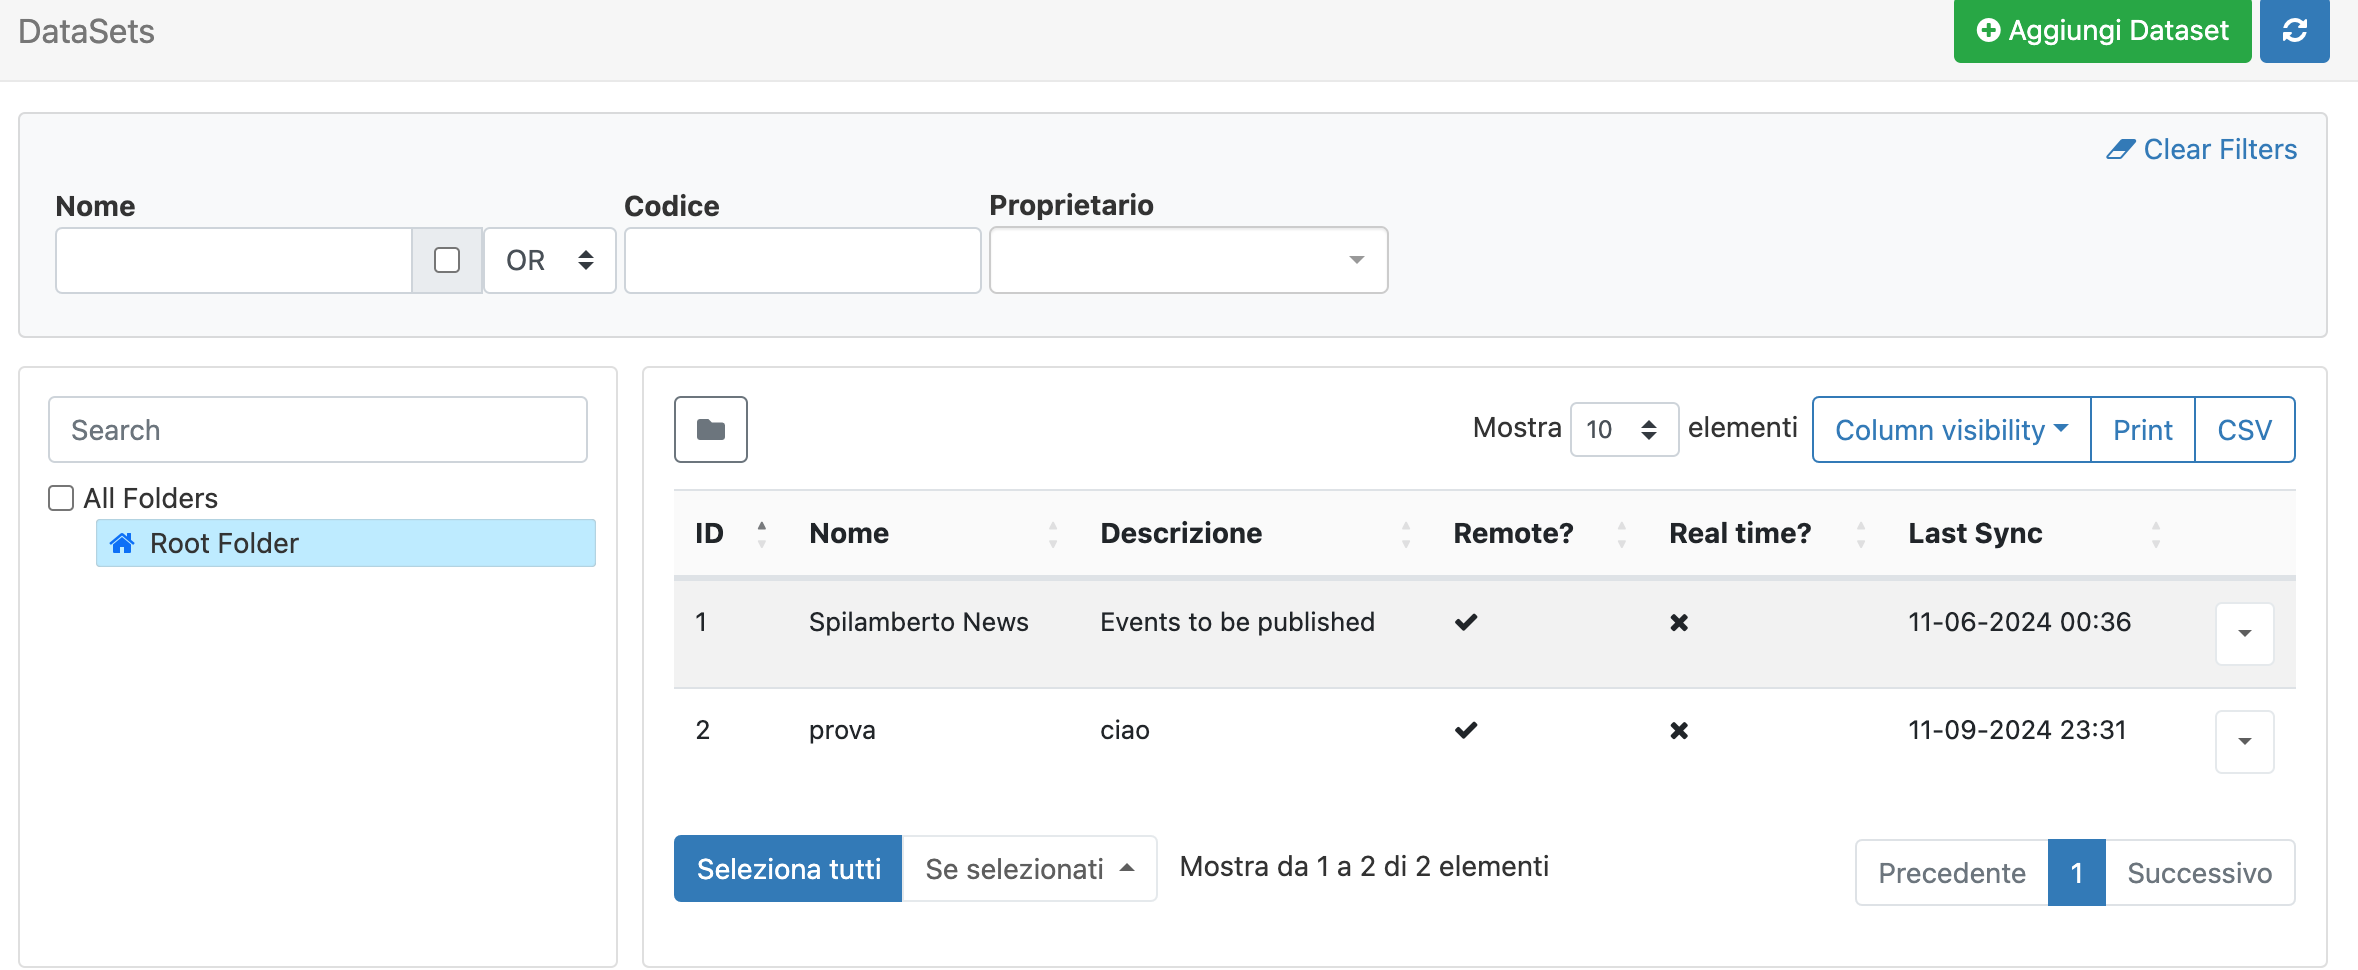
Task: Sort the ID column with its sort icon
Action: (x=761, y=533)
